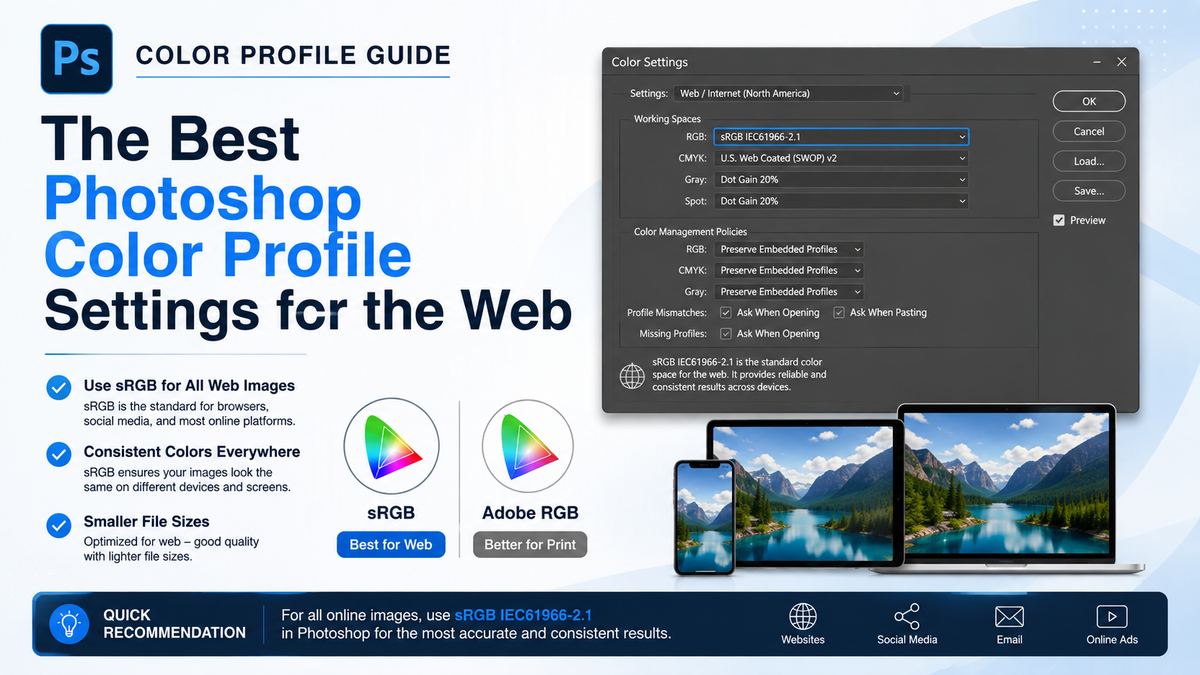
Task: Click checkmark icon beside Use sRGB for All Web Images
Action: [x=59, y=388]
